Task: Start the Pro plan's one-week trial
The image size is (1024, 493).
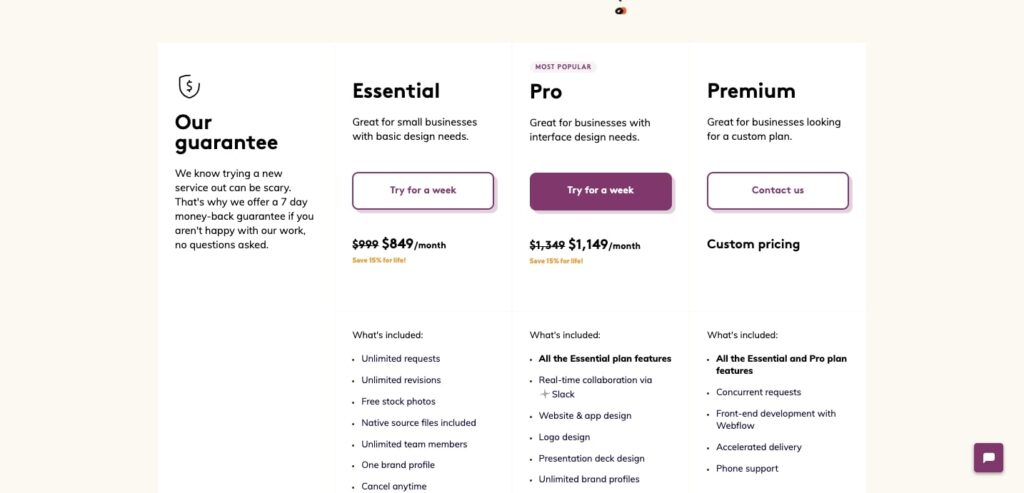Action: pyautogui.click(x=600, y=190)
